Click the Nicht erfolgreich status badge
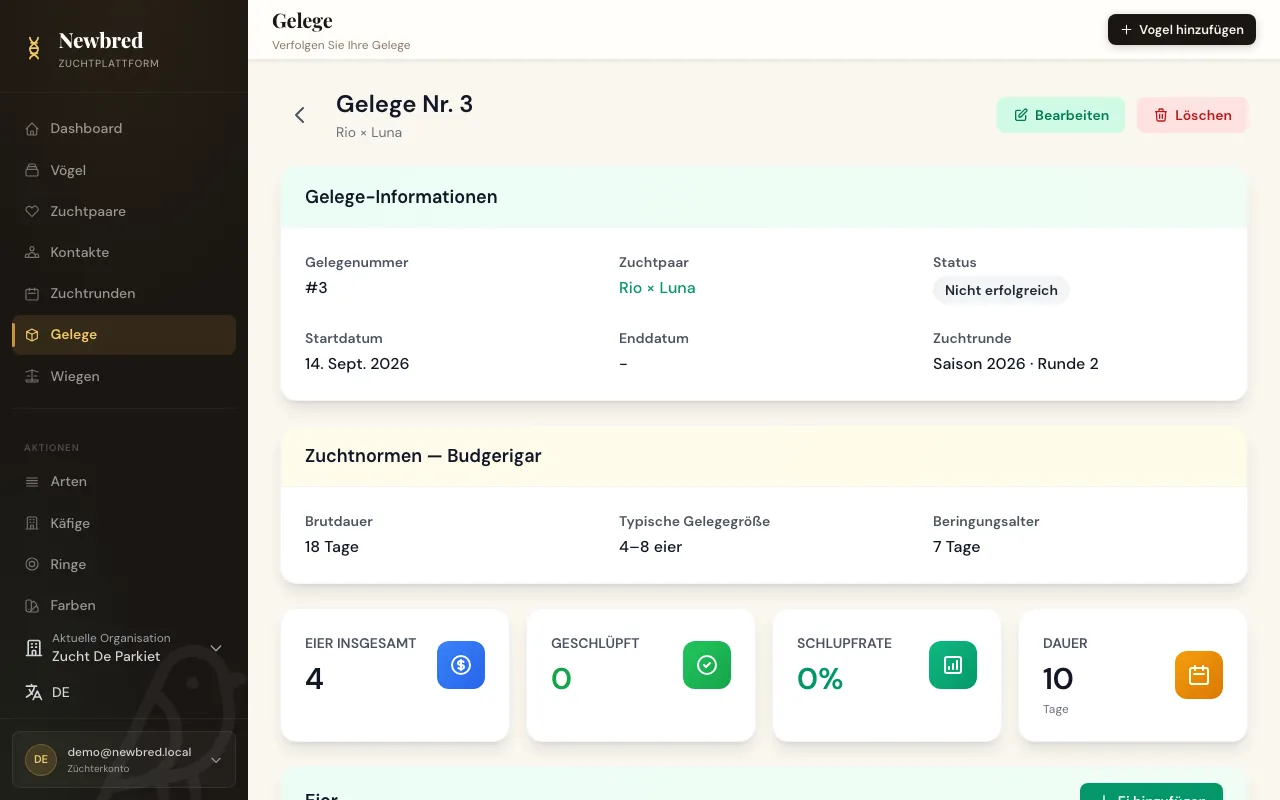Viewport: 1280px width, 800px height. pyautogui.click(x=1001, y=290)
